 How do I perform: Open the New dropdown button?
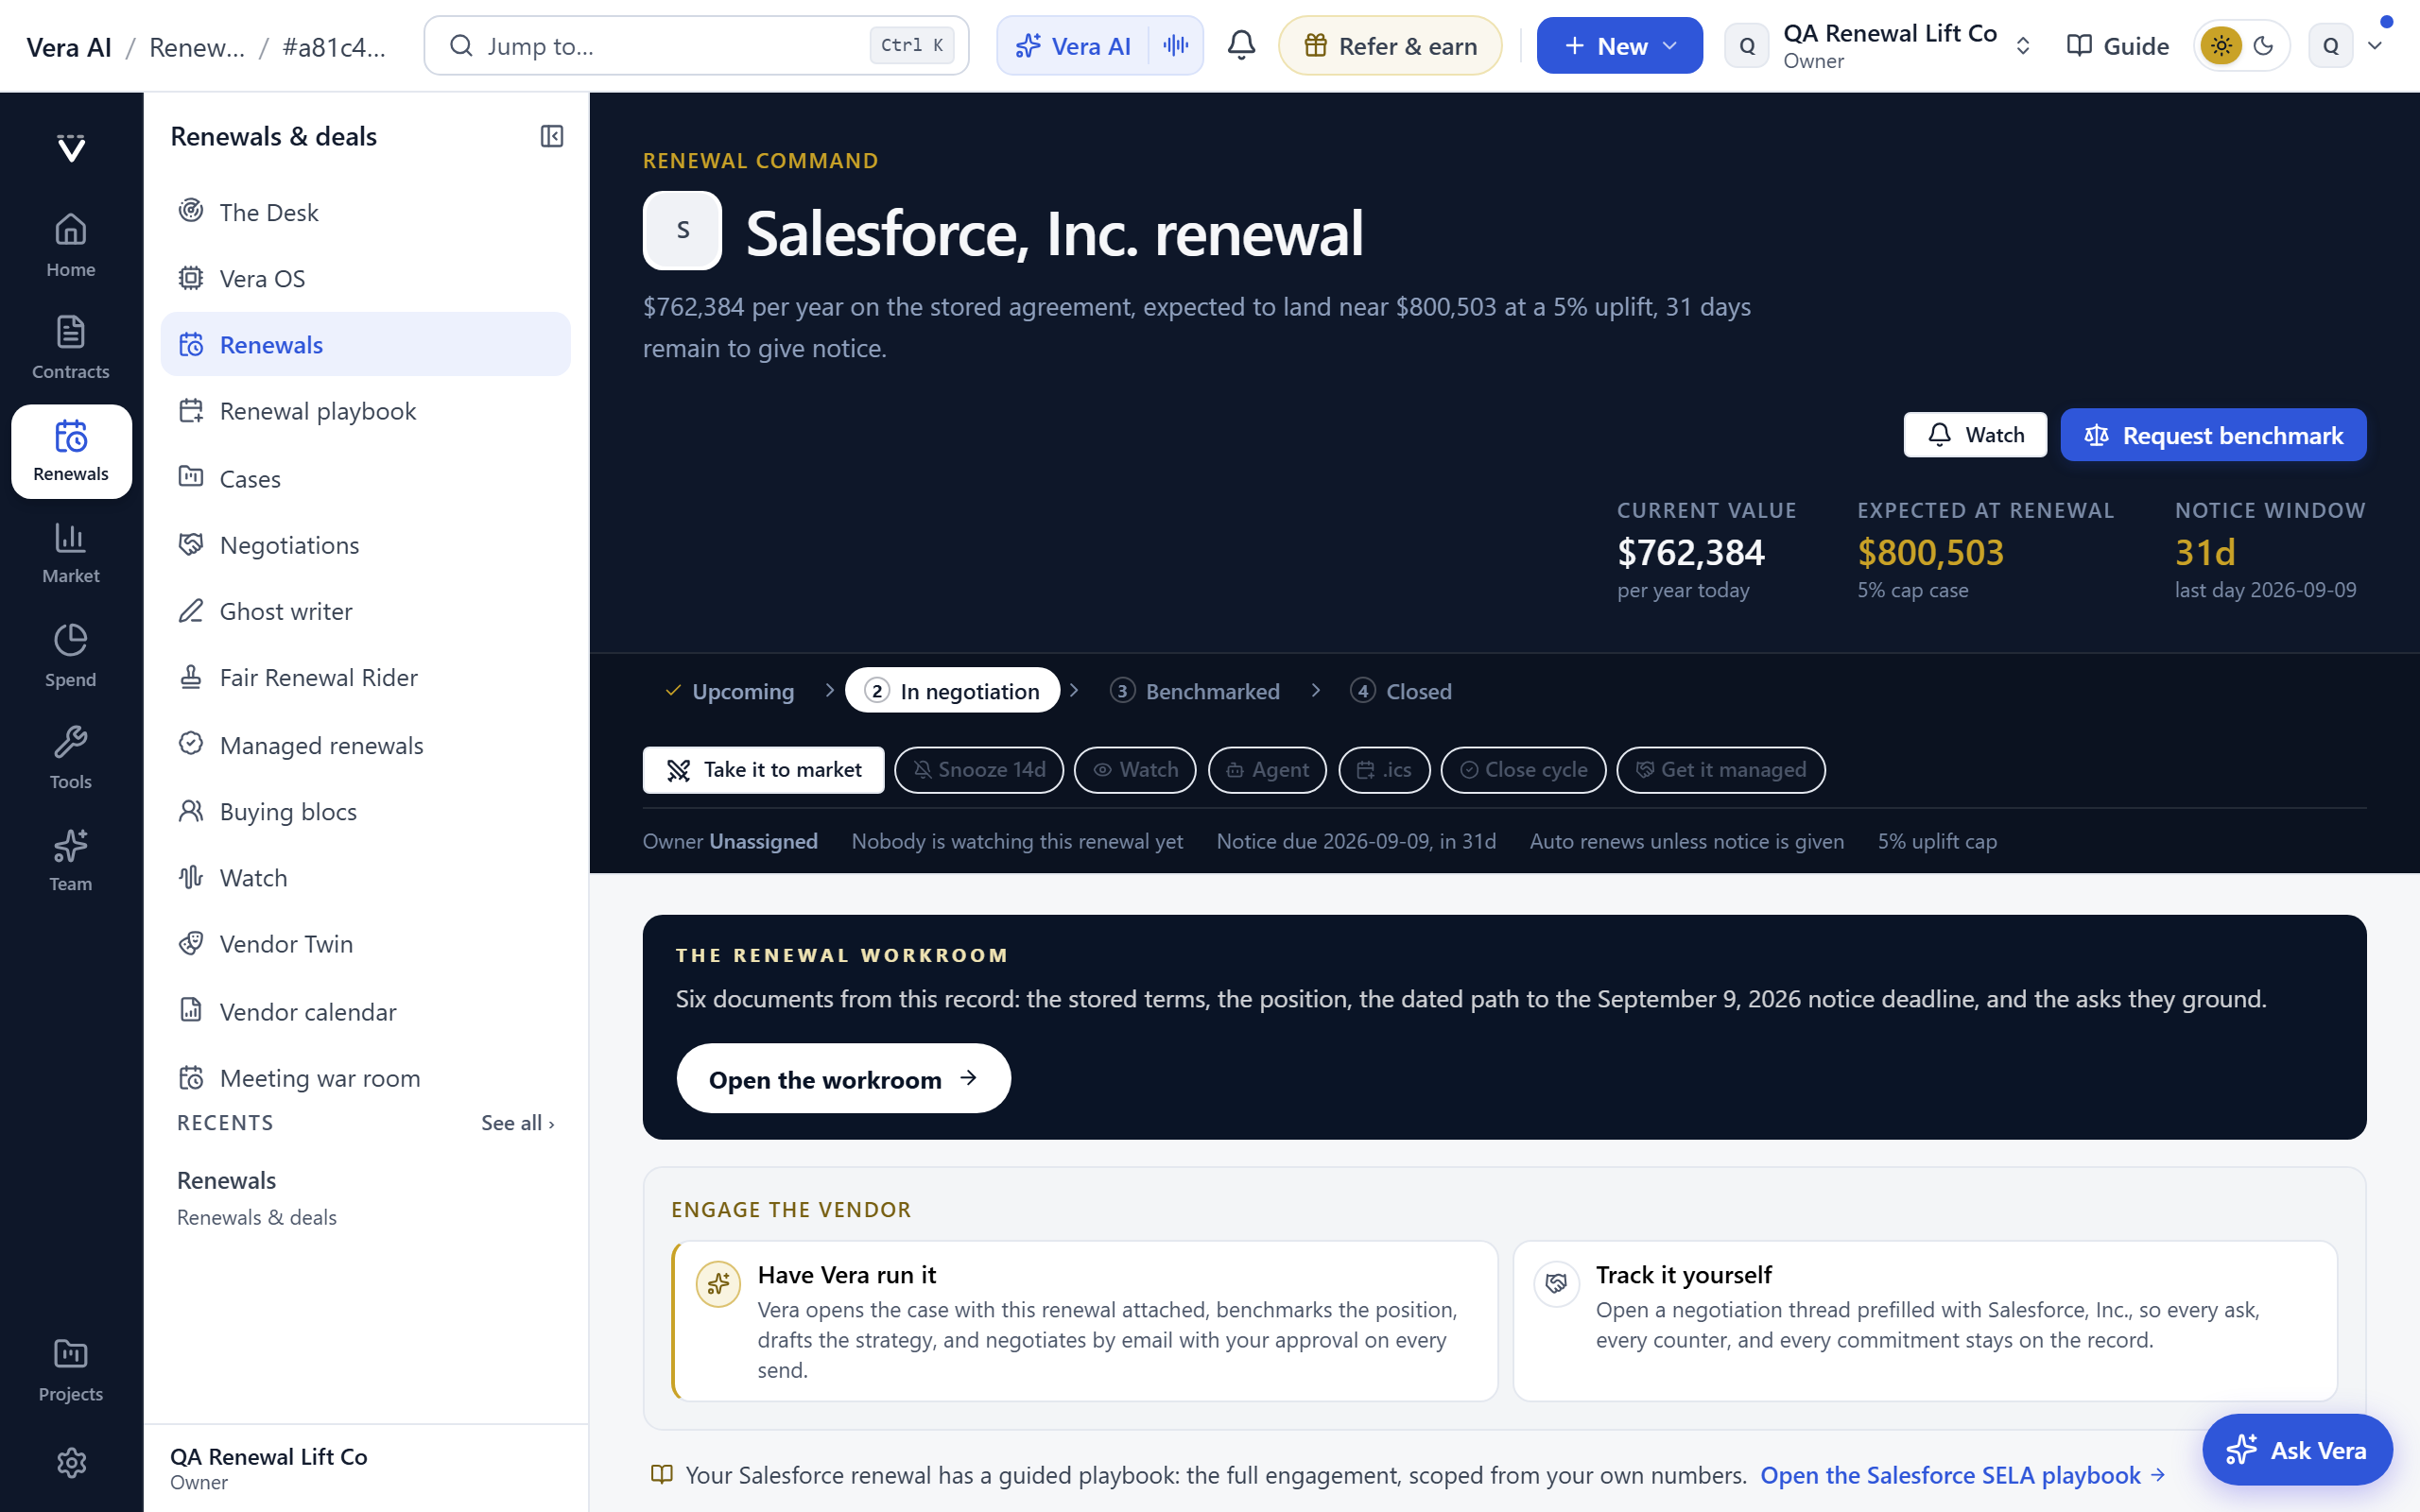[1619, 45]
